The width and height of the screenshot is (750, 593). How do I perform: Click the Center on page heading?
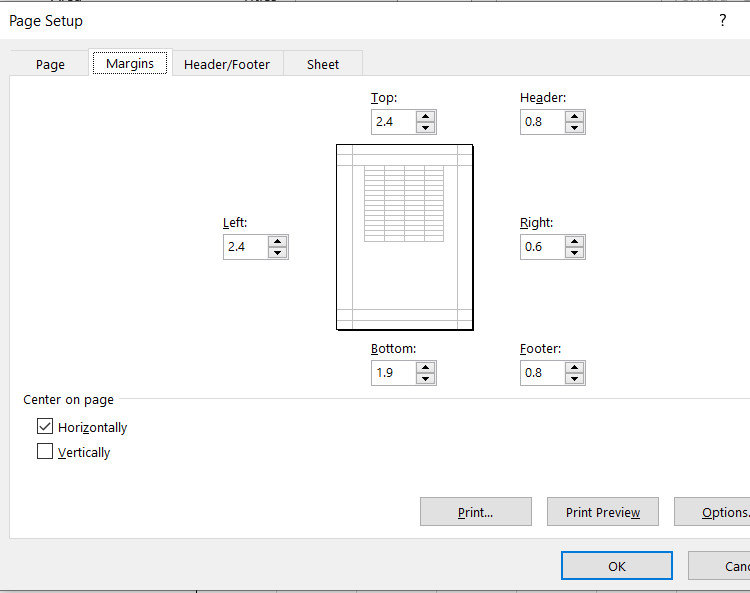click(68, 399)
